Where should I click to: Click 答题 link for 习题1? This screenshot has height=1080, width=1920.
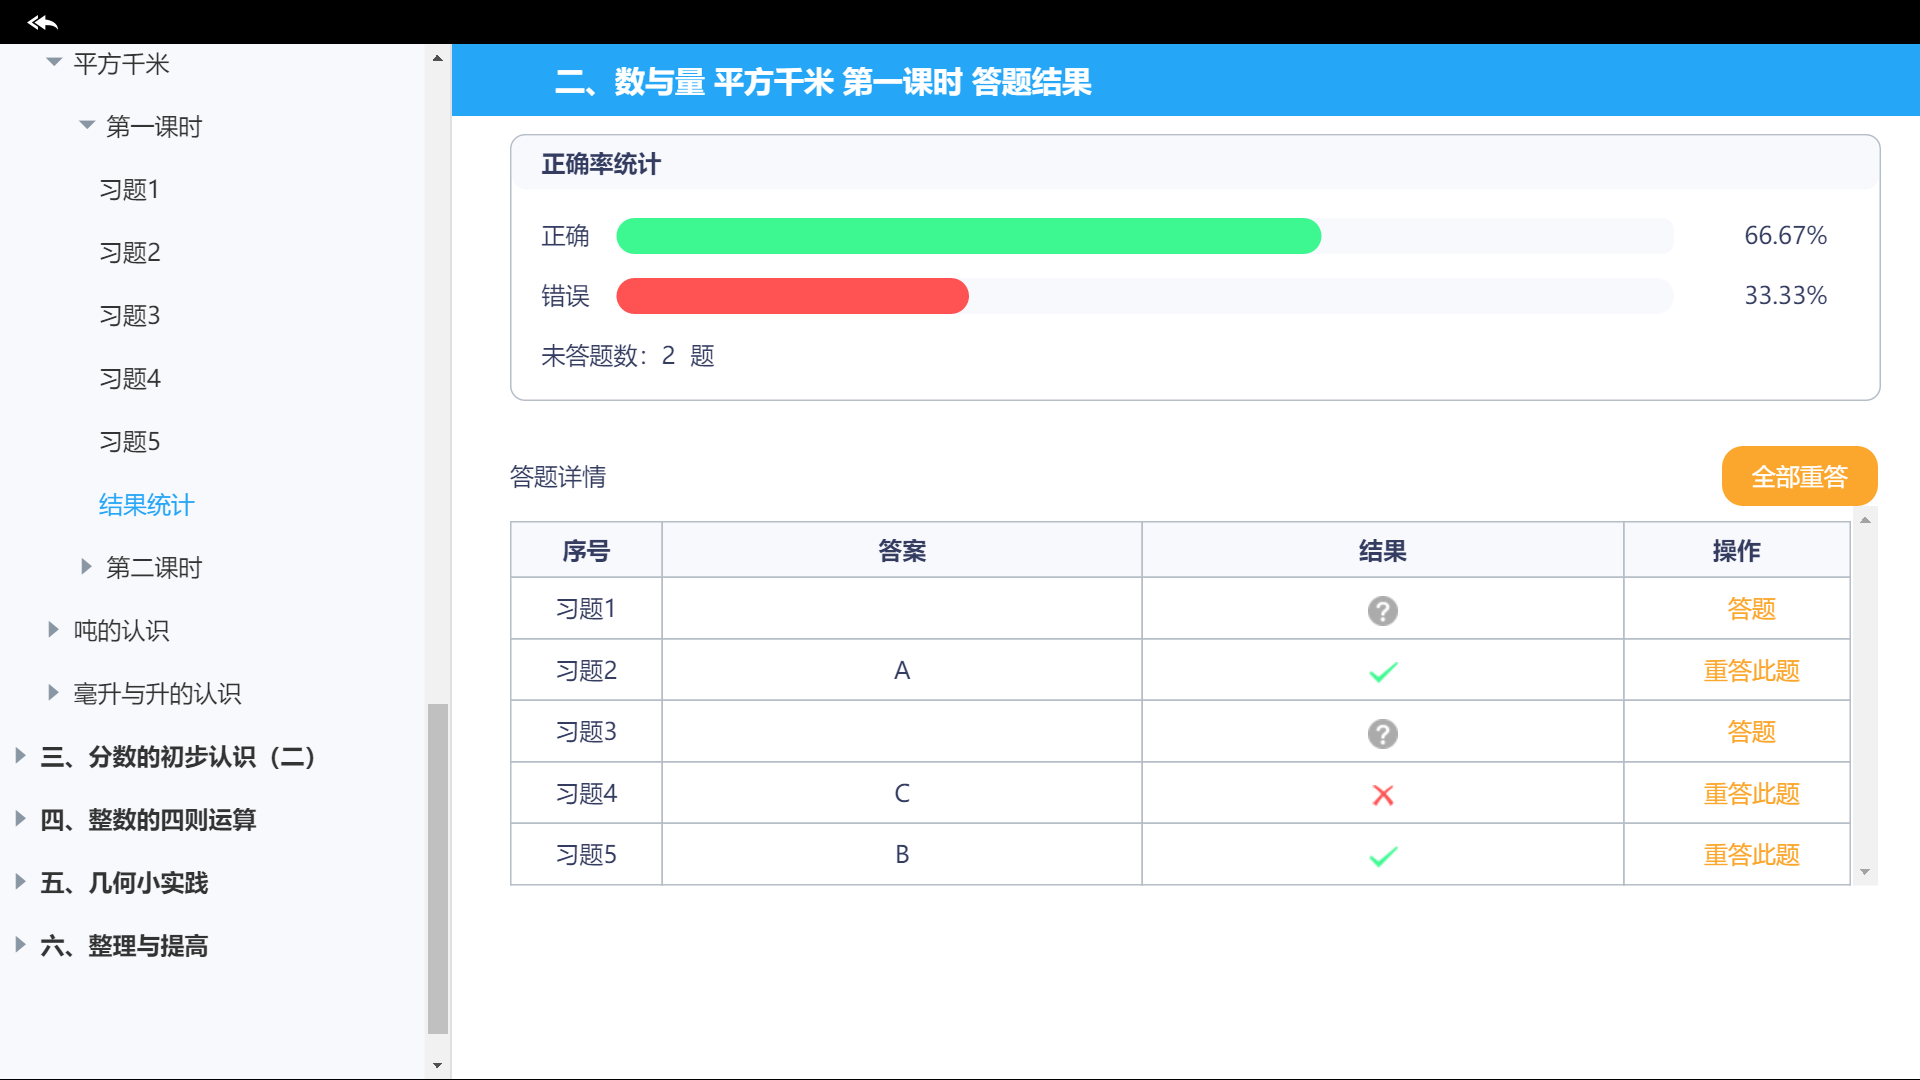click(x=1751, y=609)
